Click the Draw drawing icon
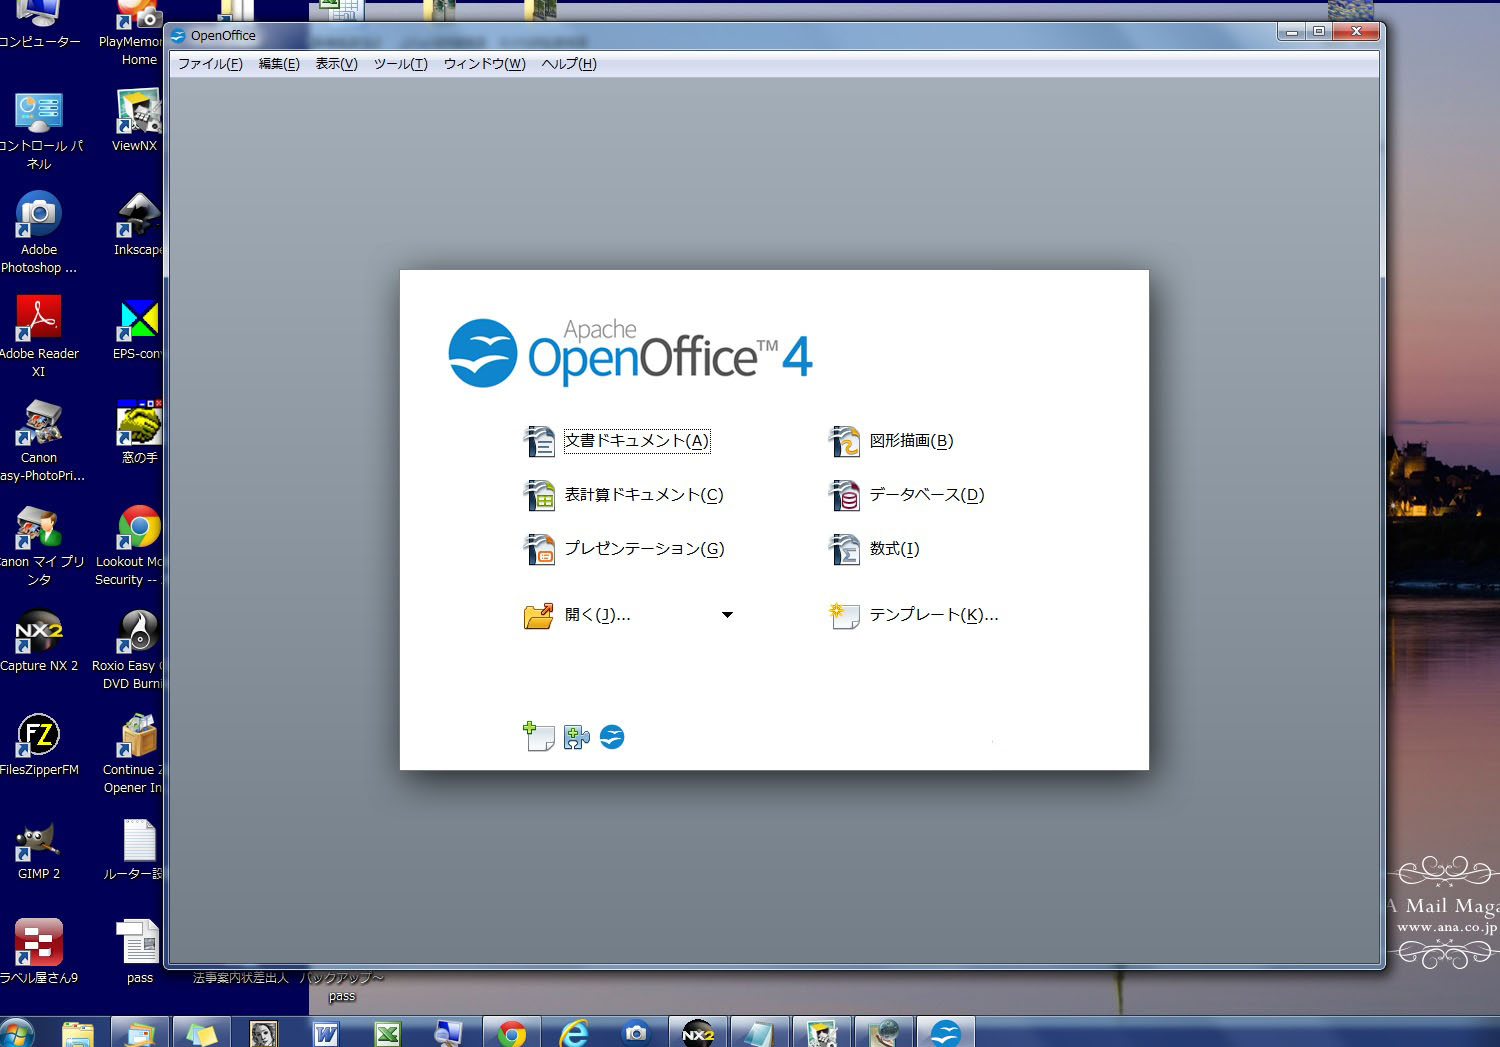 click(x=845, y=441)
